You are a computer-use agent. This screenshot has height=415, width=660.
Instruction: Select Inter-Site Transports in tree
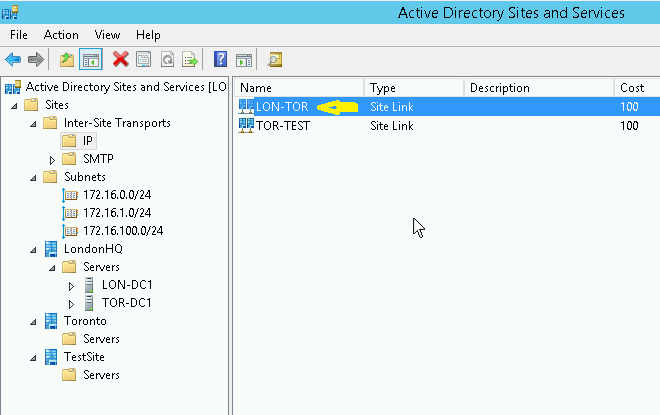[117, 123]
